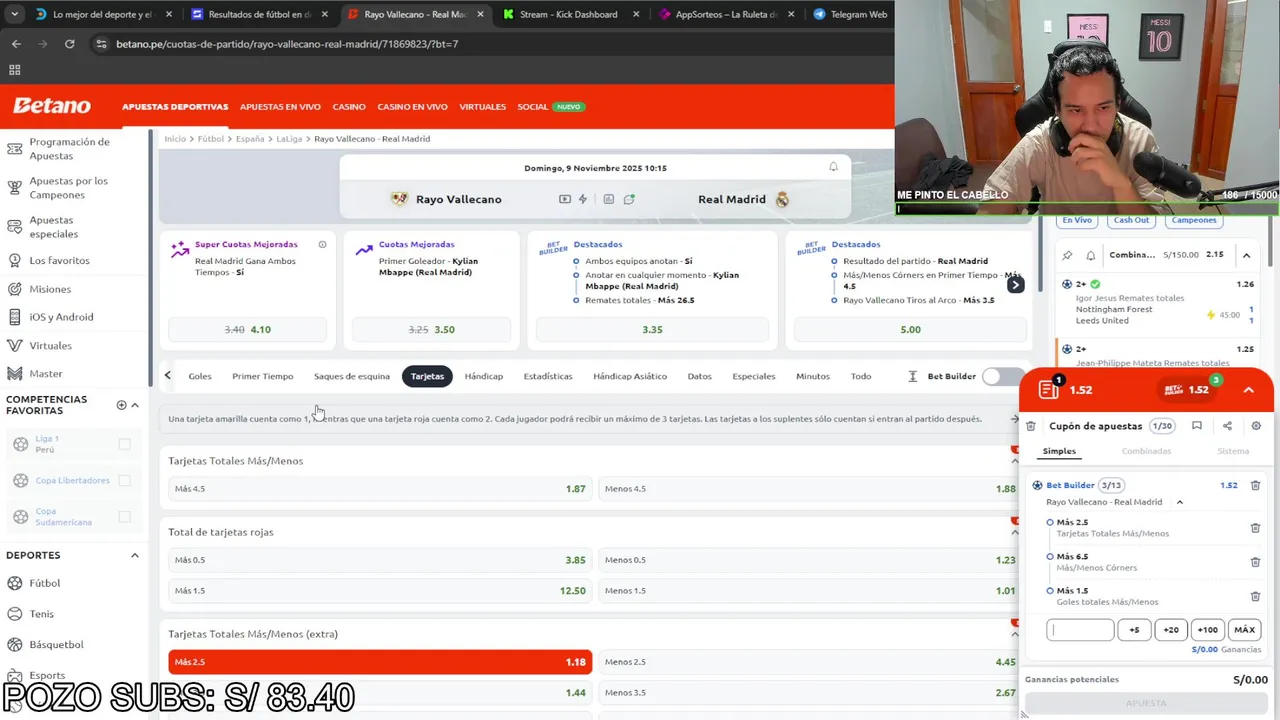Switch betslip to Combinadas tab
1280x720 pixels.
(x=1146, y=451)
